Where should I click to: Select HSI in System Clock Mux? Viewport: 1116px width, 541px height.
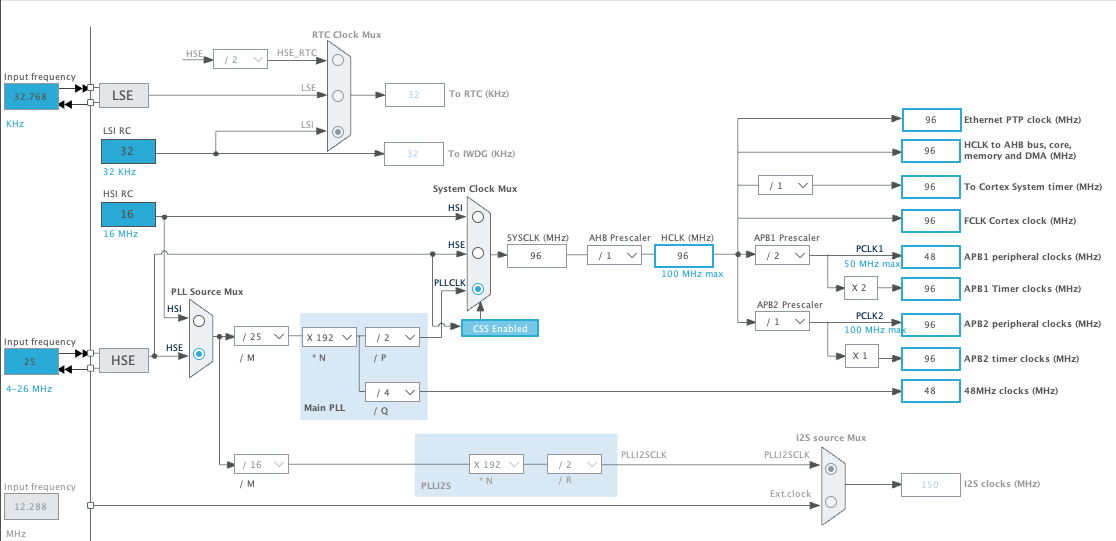point(478,216)
